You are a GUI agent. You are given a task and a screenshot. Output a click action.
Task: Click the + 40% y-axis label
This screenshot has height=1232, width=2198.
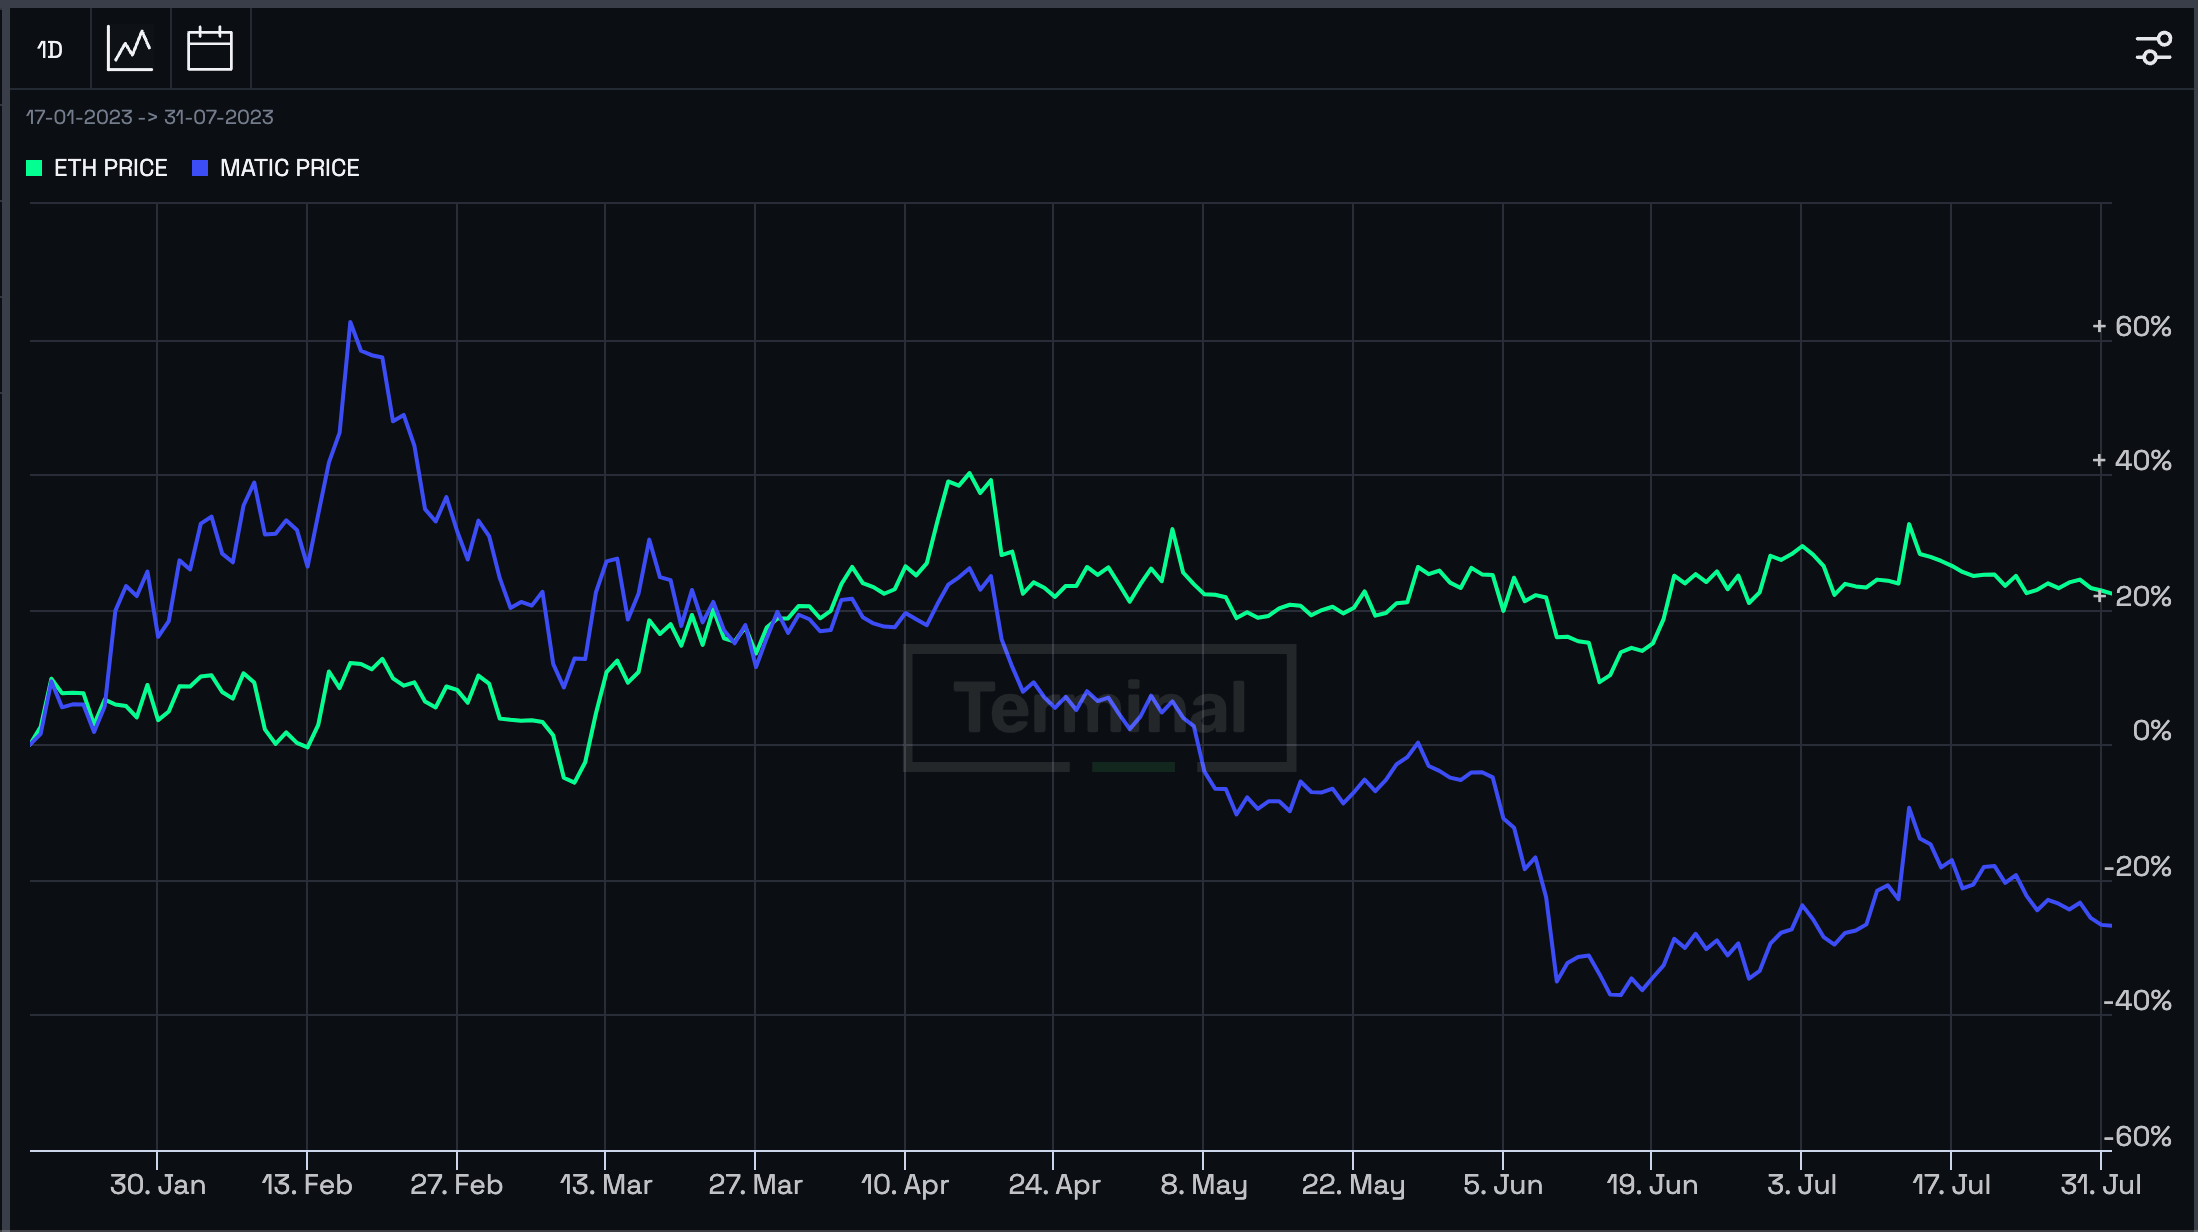(x=2132, y=460)
